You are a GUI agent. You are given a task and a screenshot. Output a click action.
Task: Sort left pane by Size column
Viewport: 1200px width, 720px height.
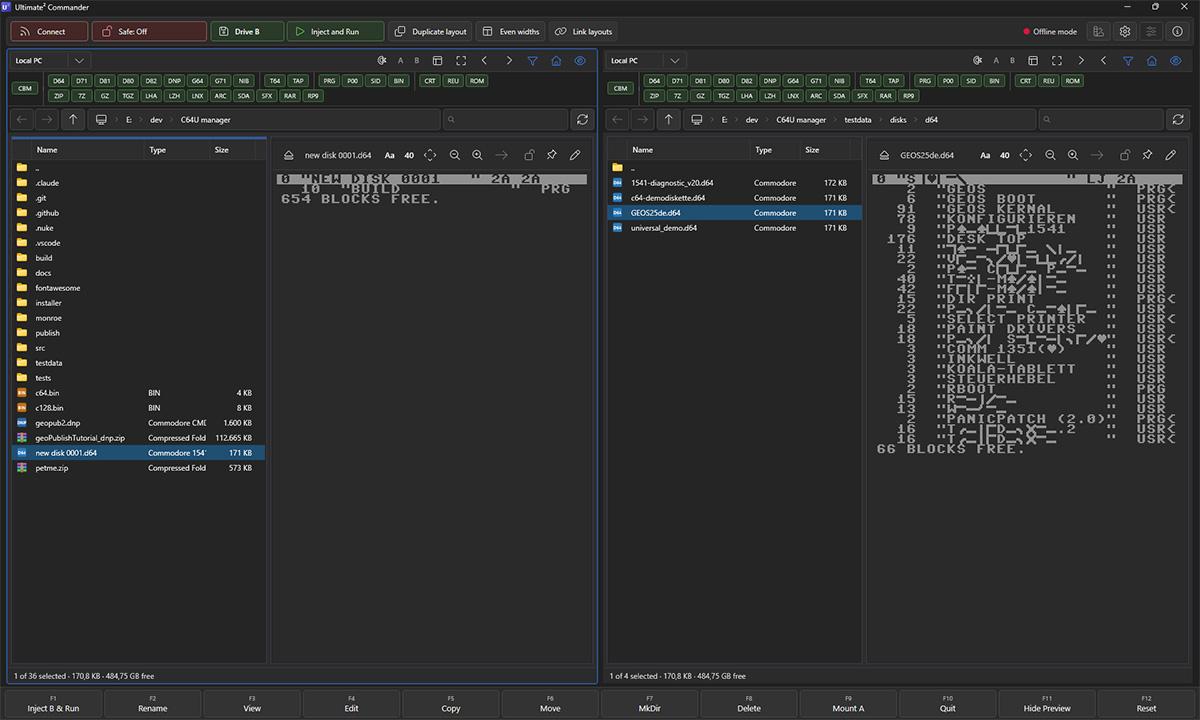pos(221,150)
